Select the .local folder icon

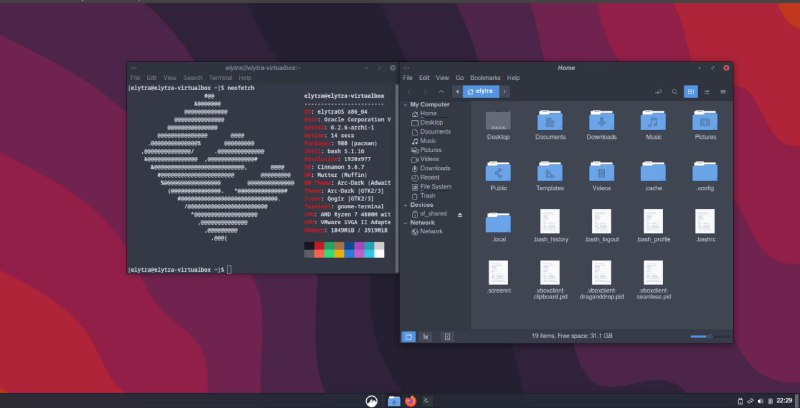coord(498,223)
